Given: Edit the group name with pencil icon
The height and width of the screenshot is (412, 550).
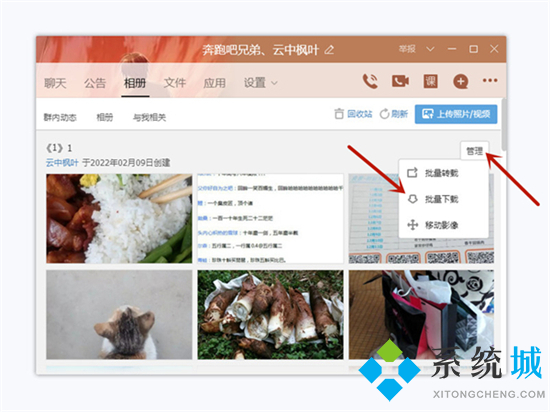Looking at the screenshot, I should point(329,50).
